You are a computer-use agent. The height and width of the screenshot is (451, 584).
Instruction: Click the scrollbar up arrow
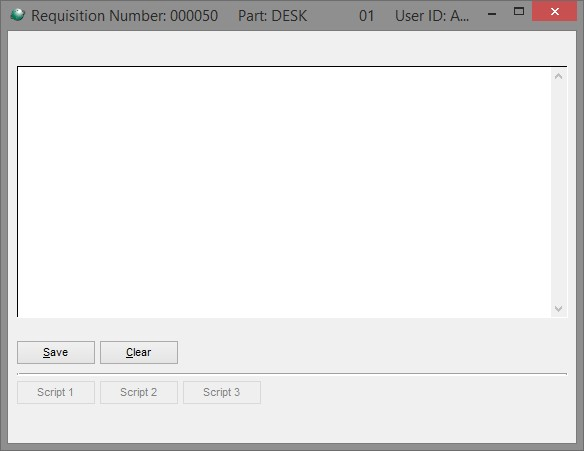click(558, 76)
